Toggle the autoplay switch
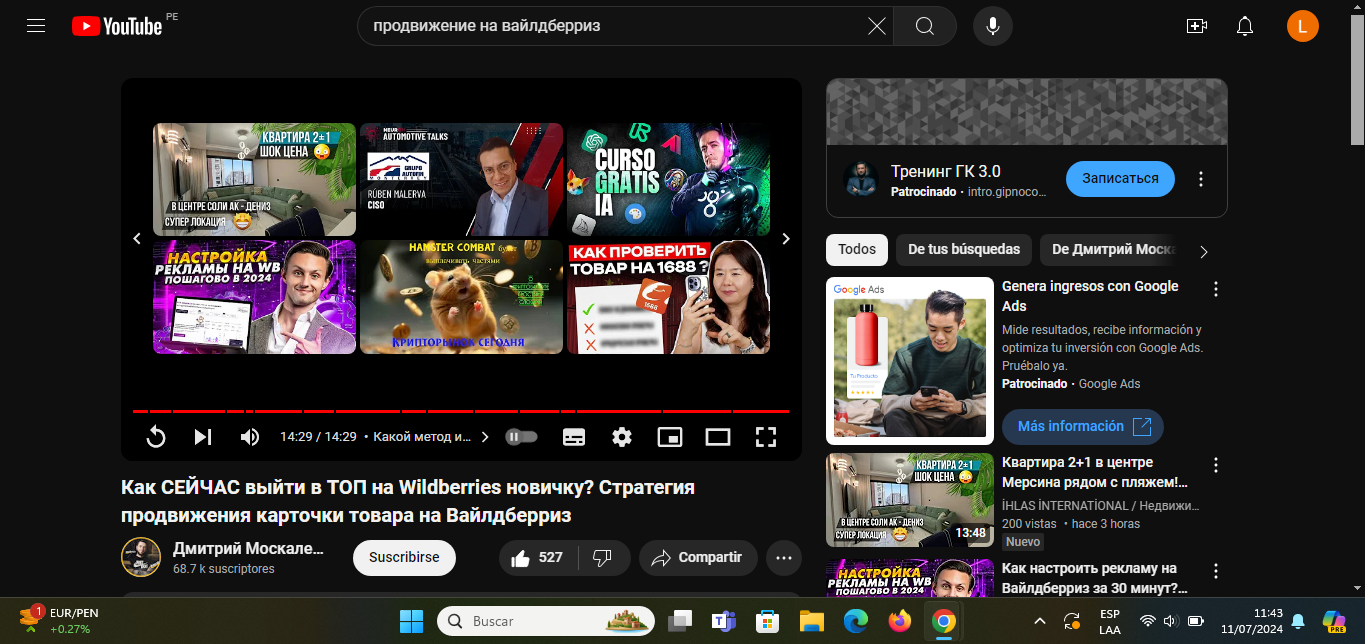Viewport: 1365px width, 644px height. pos(521,437)
